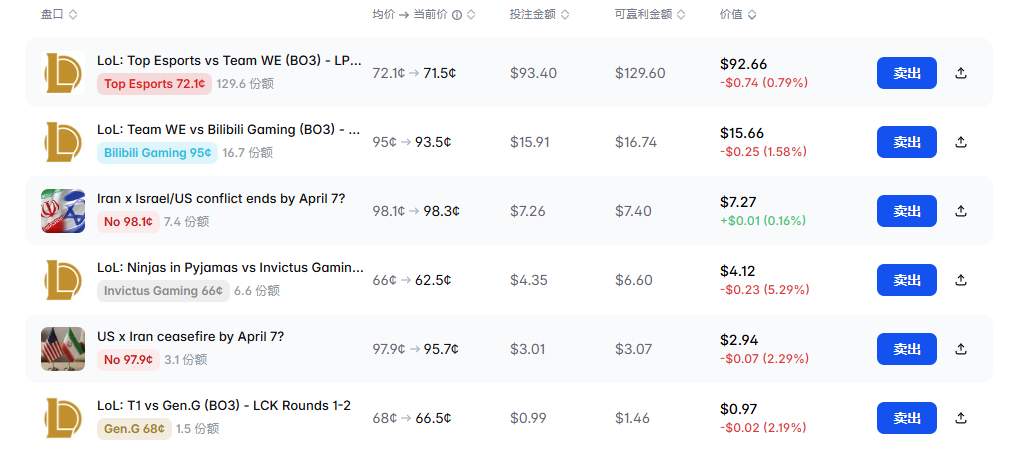Share the T1 vs Gen.G position
This screenshot has height=468, width=1034.
tap(961, 418)
